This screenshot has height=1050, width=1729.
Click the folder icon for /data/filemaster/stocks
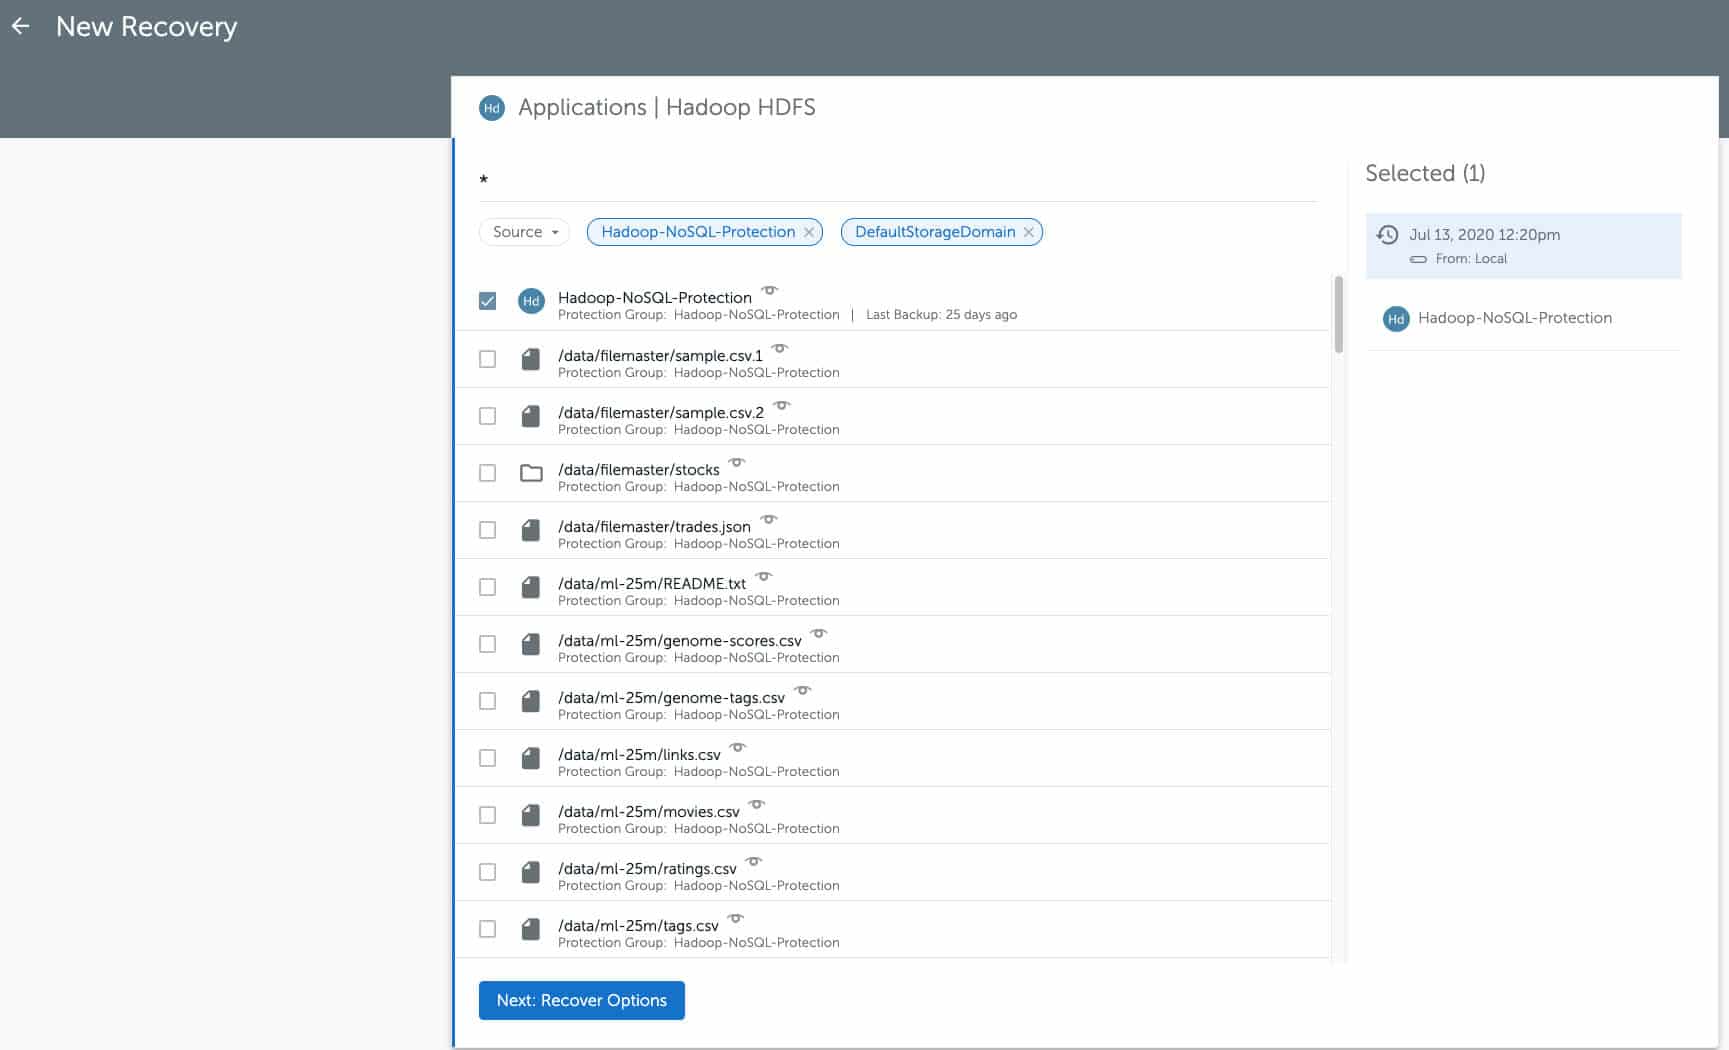click(x=531, y=473)
